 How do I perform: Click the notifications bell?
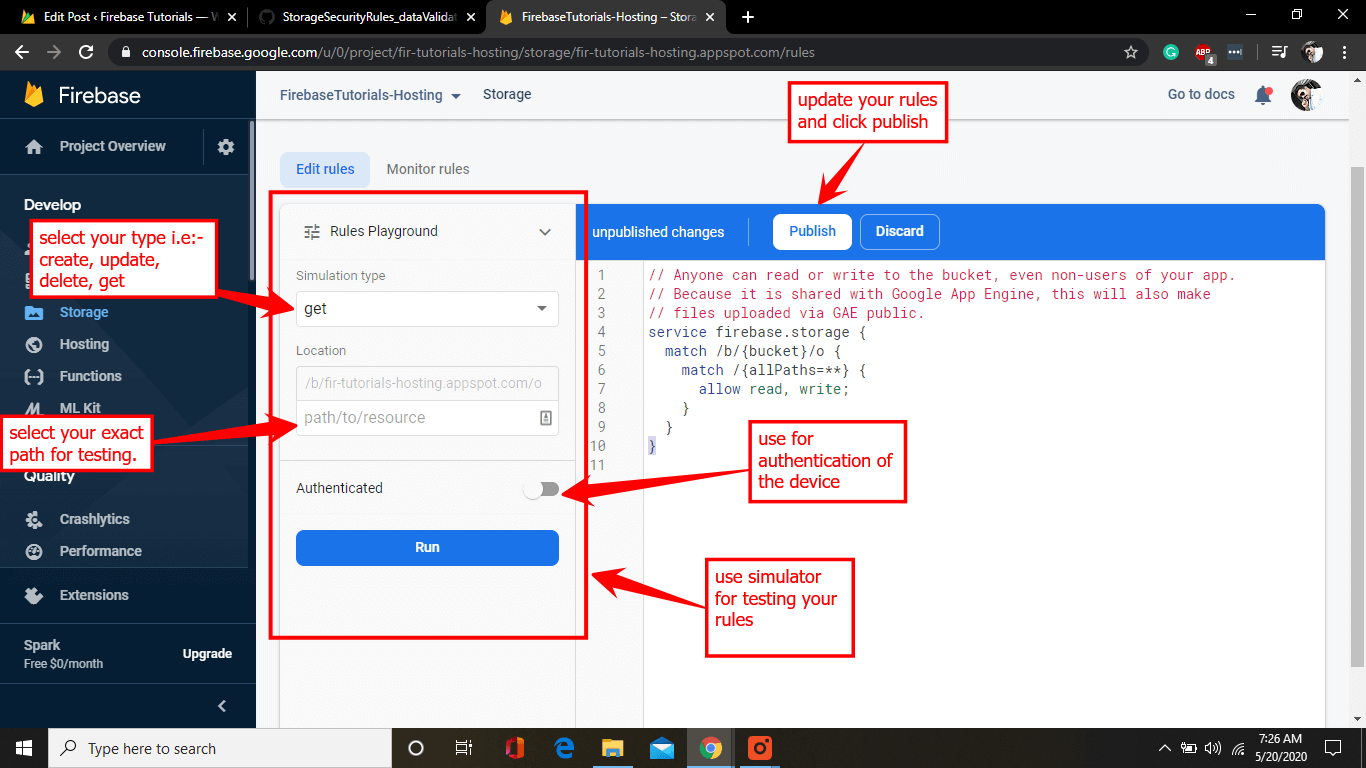point(1263,94)
